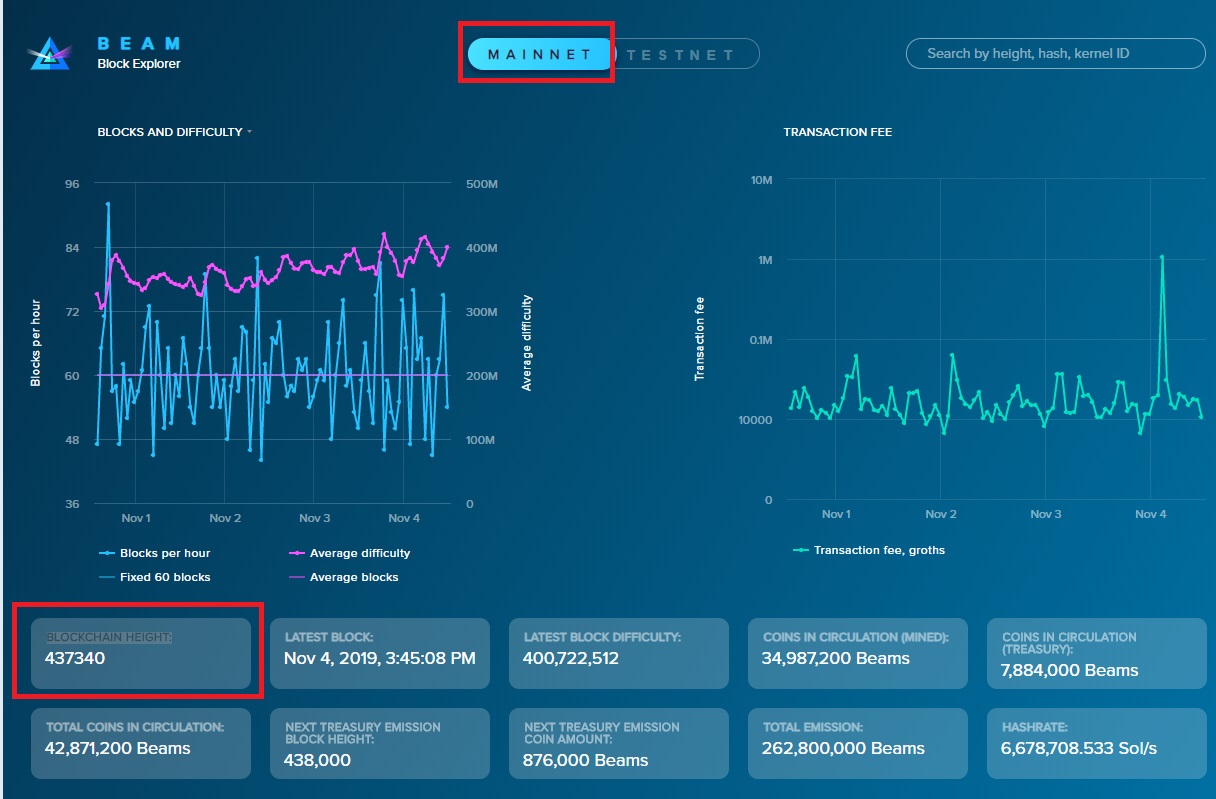Click Coins in Circulation (Treasury) 7,884,000 Beams

click(1097, 654)
